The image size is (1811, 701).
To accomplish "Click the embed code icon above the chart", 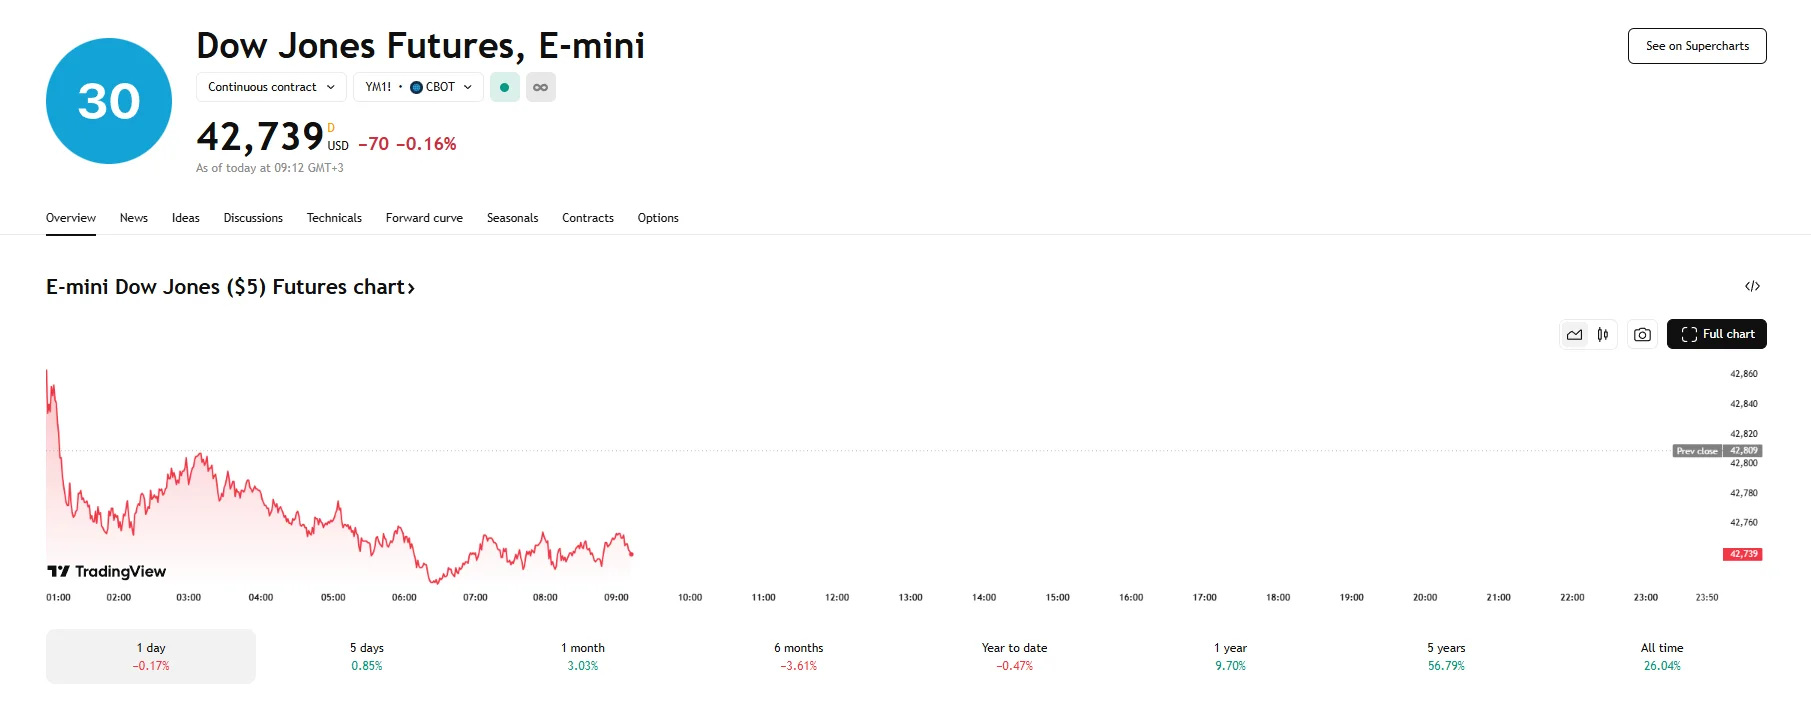I will click(1752, 286).
